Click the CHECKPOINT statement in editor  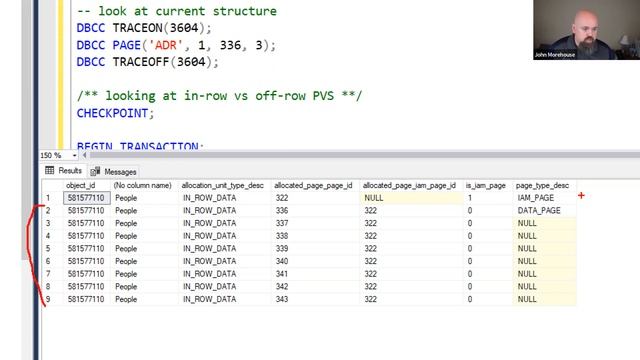pos(116,113)
